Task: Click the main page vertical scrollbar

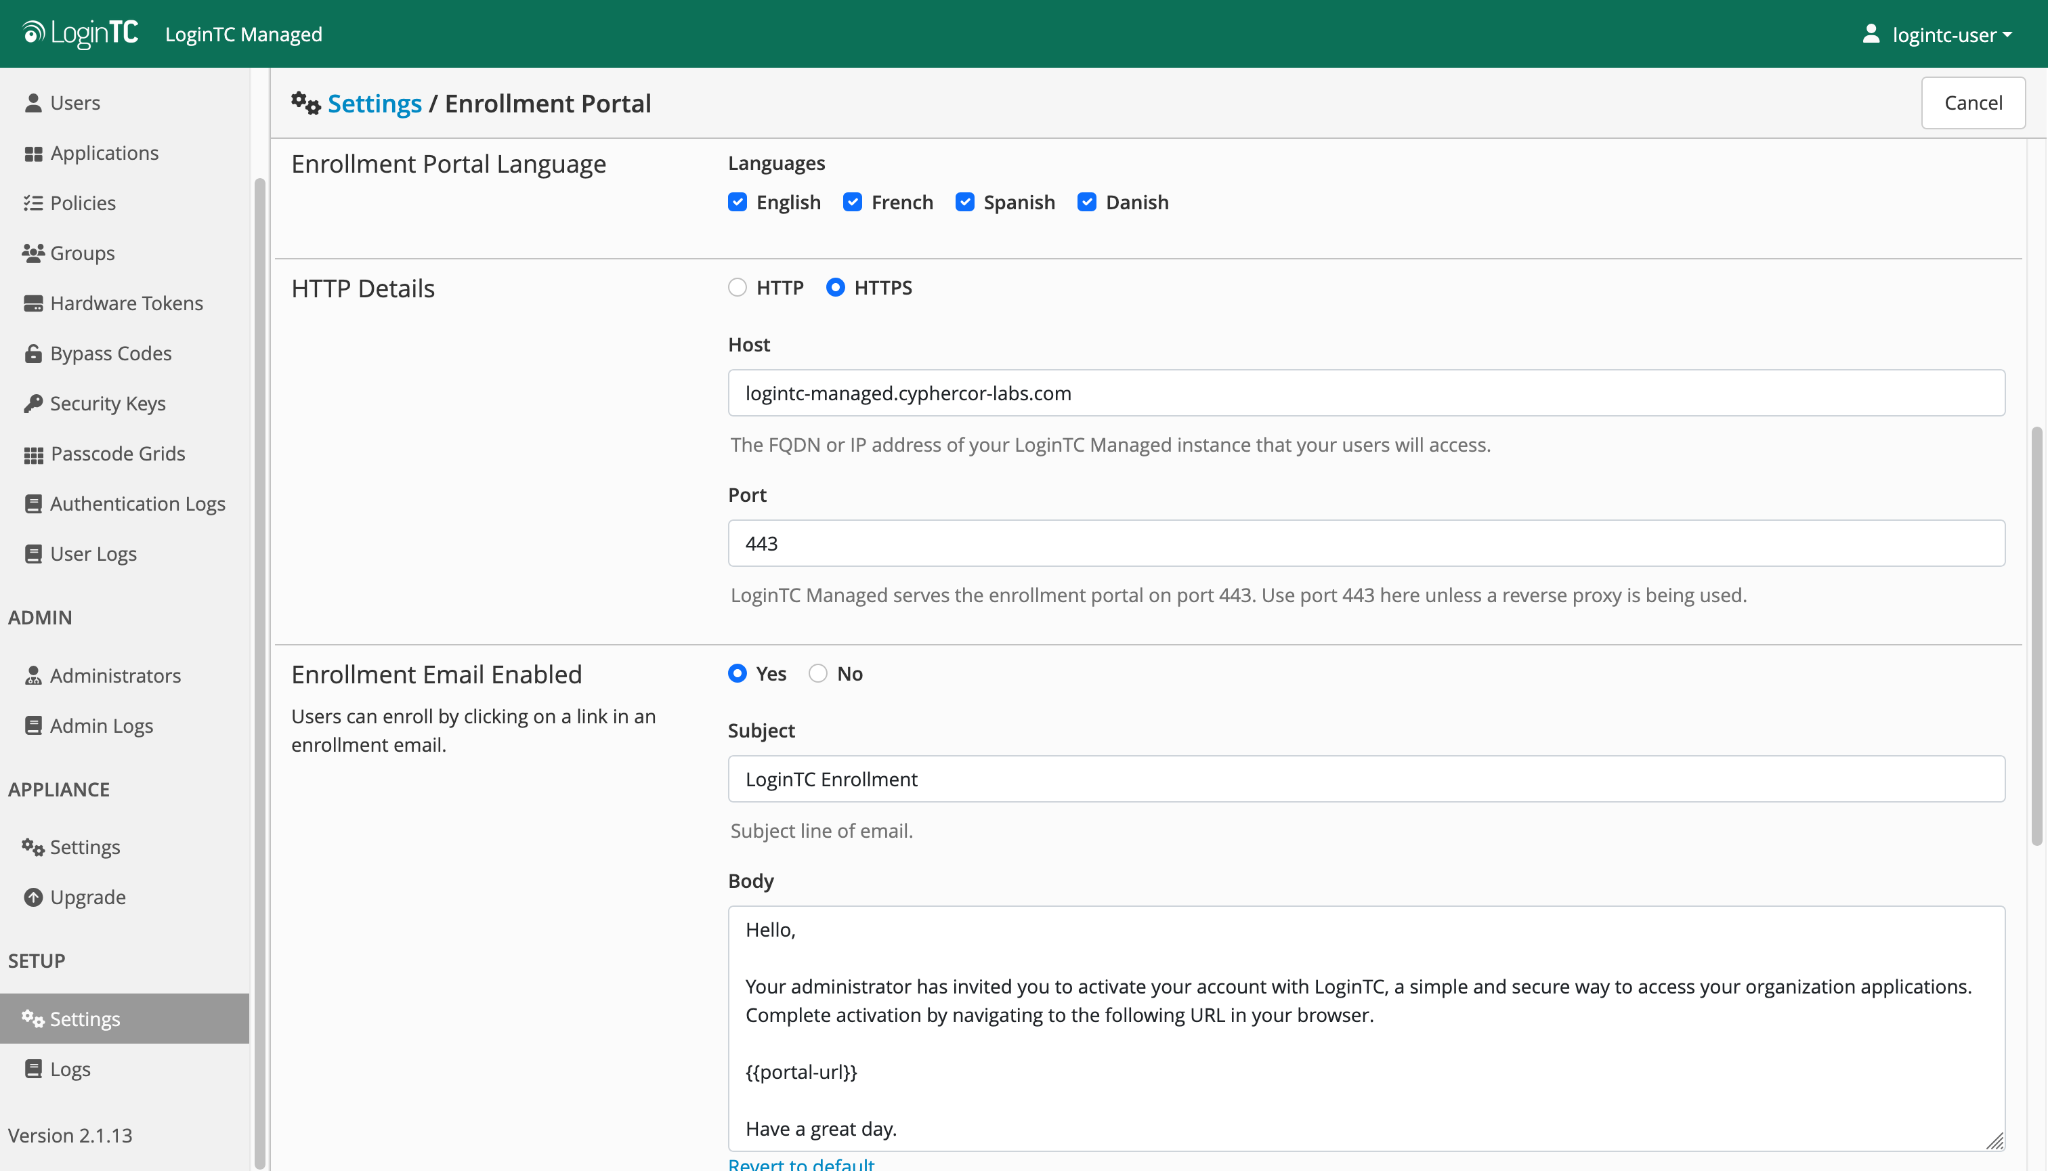Action: click(2036, 637)
